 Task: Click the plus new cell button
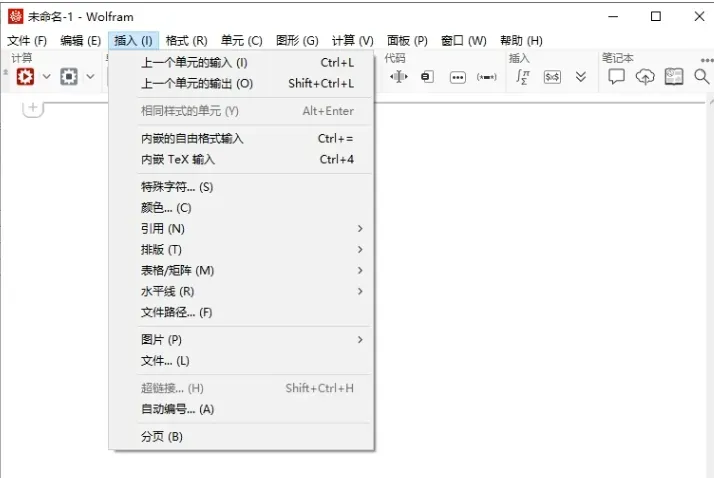[33, 108]
